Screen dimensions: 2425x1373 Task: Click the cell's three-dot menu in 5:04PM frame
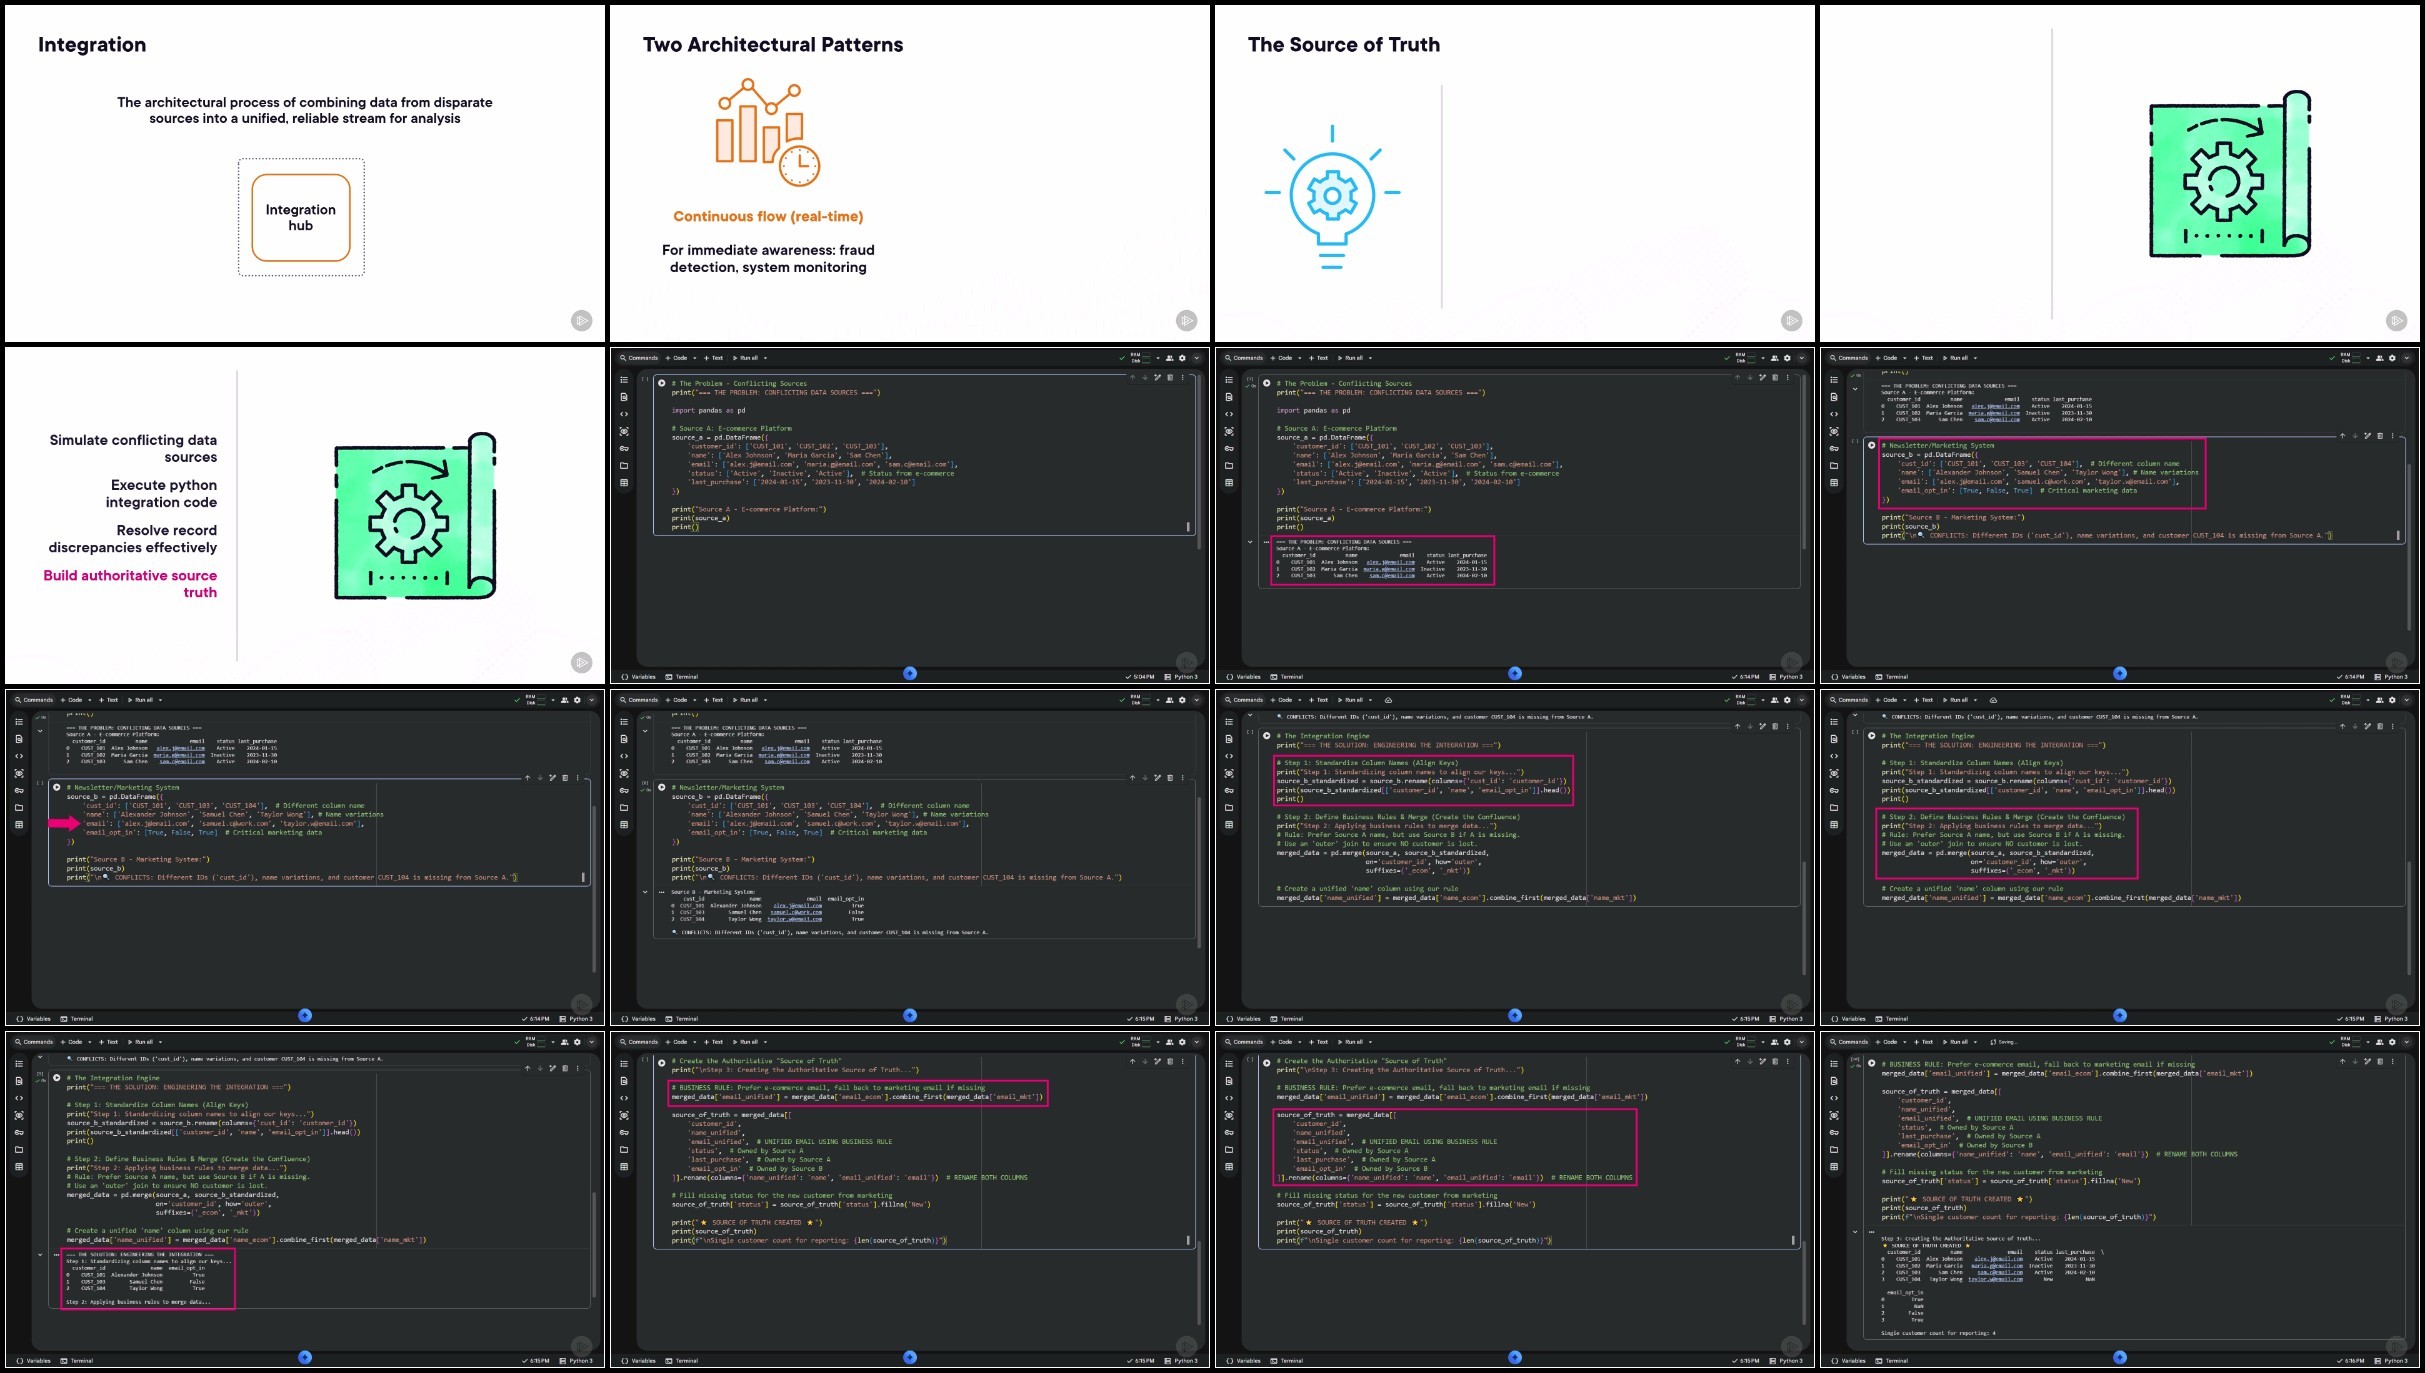[1183, 378]
